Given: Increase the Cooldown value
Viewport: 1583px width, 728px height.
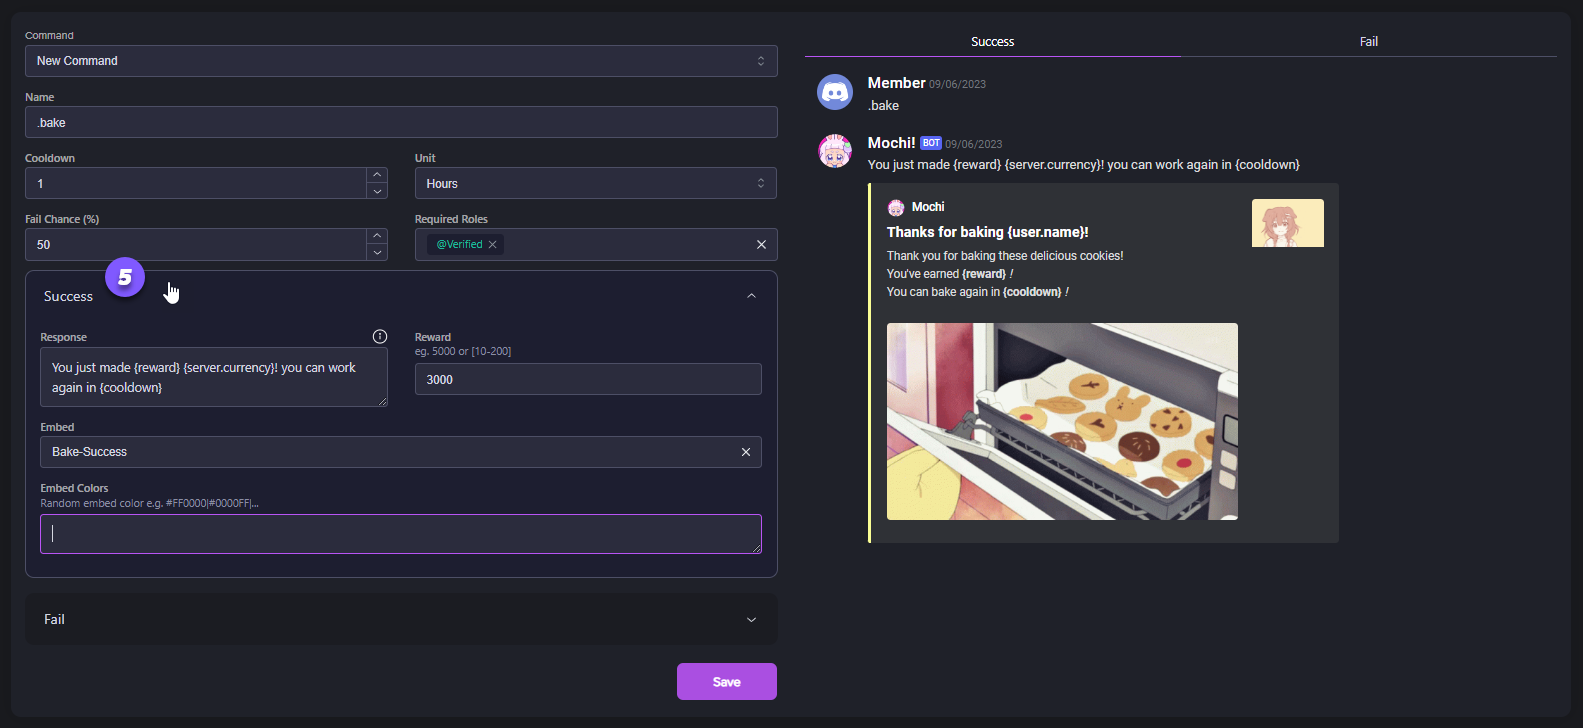Looking at the screenshot, I should (377, 176).
